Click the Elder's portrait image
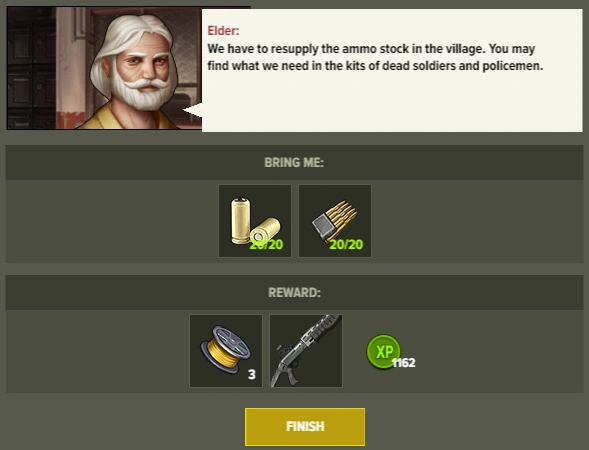589x450 pixels. click(104, 68)
